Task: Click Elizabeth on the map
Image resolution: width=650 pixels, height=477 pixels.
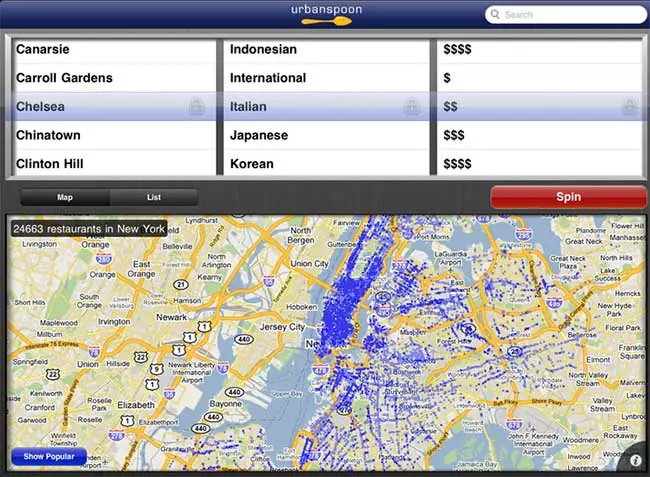Action: [x=136, y=405]
